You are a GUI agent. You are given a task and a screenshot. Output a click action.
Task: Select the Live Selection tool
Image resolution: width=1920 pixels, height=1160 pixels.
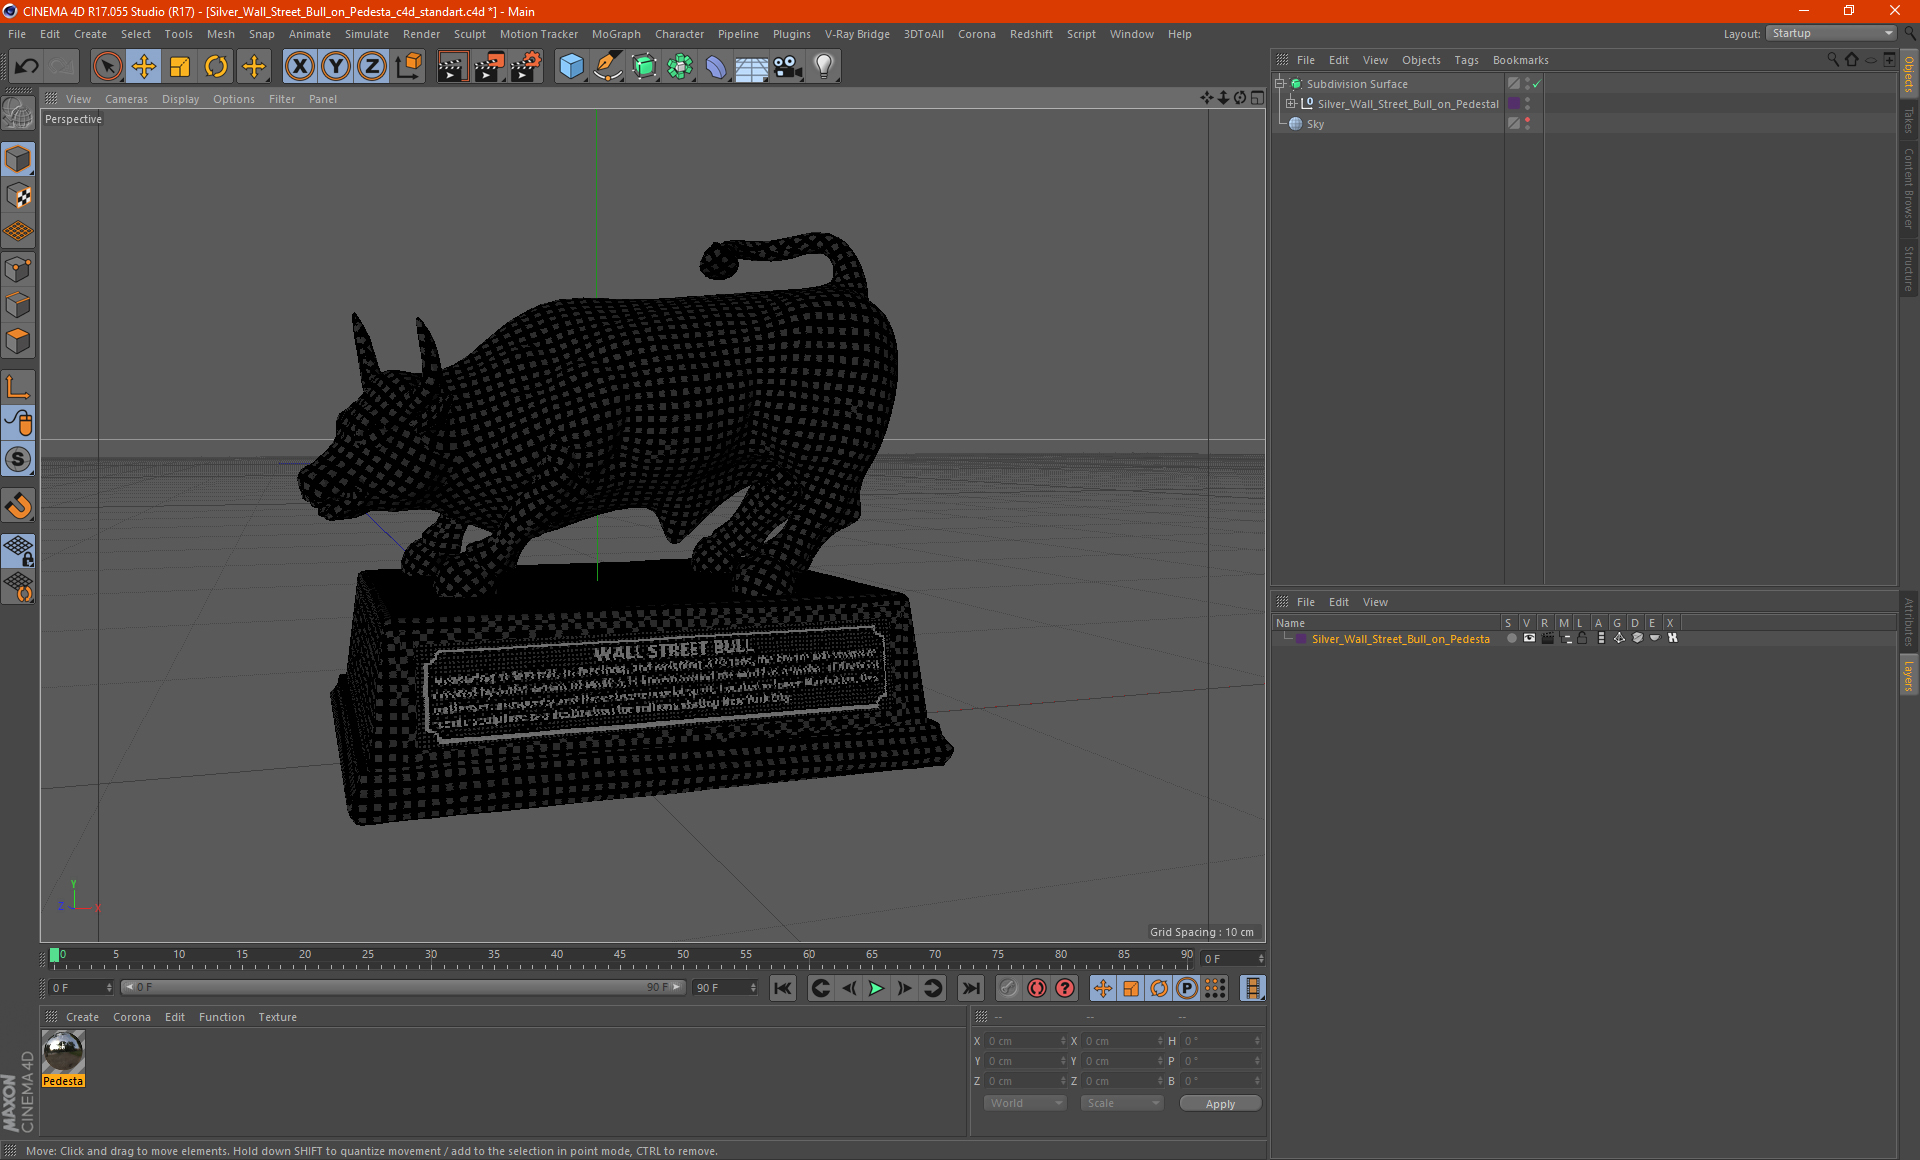(x=107, y=67)
